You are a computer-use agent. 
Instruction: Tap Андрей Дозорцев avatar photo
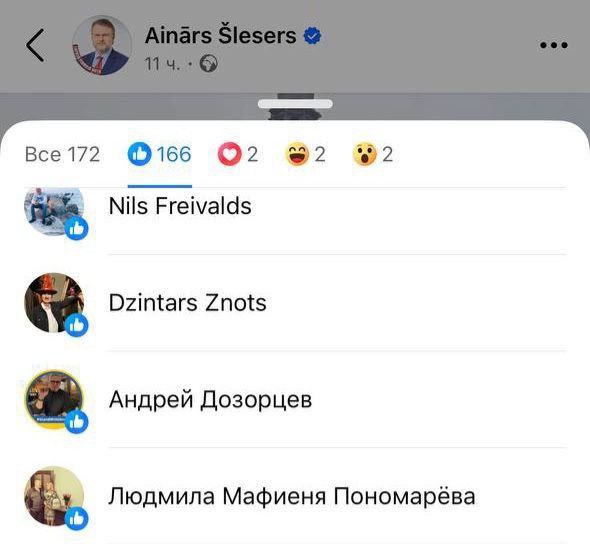pos(54,400)
